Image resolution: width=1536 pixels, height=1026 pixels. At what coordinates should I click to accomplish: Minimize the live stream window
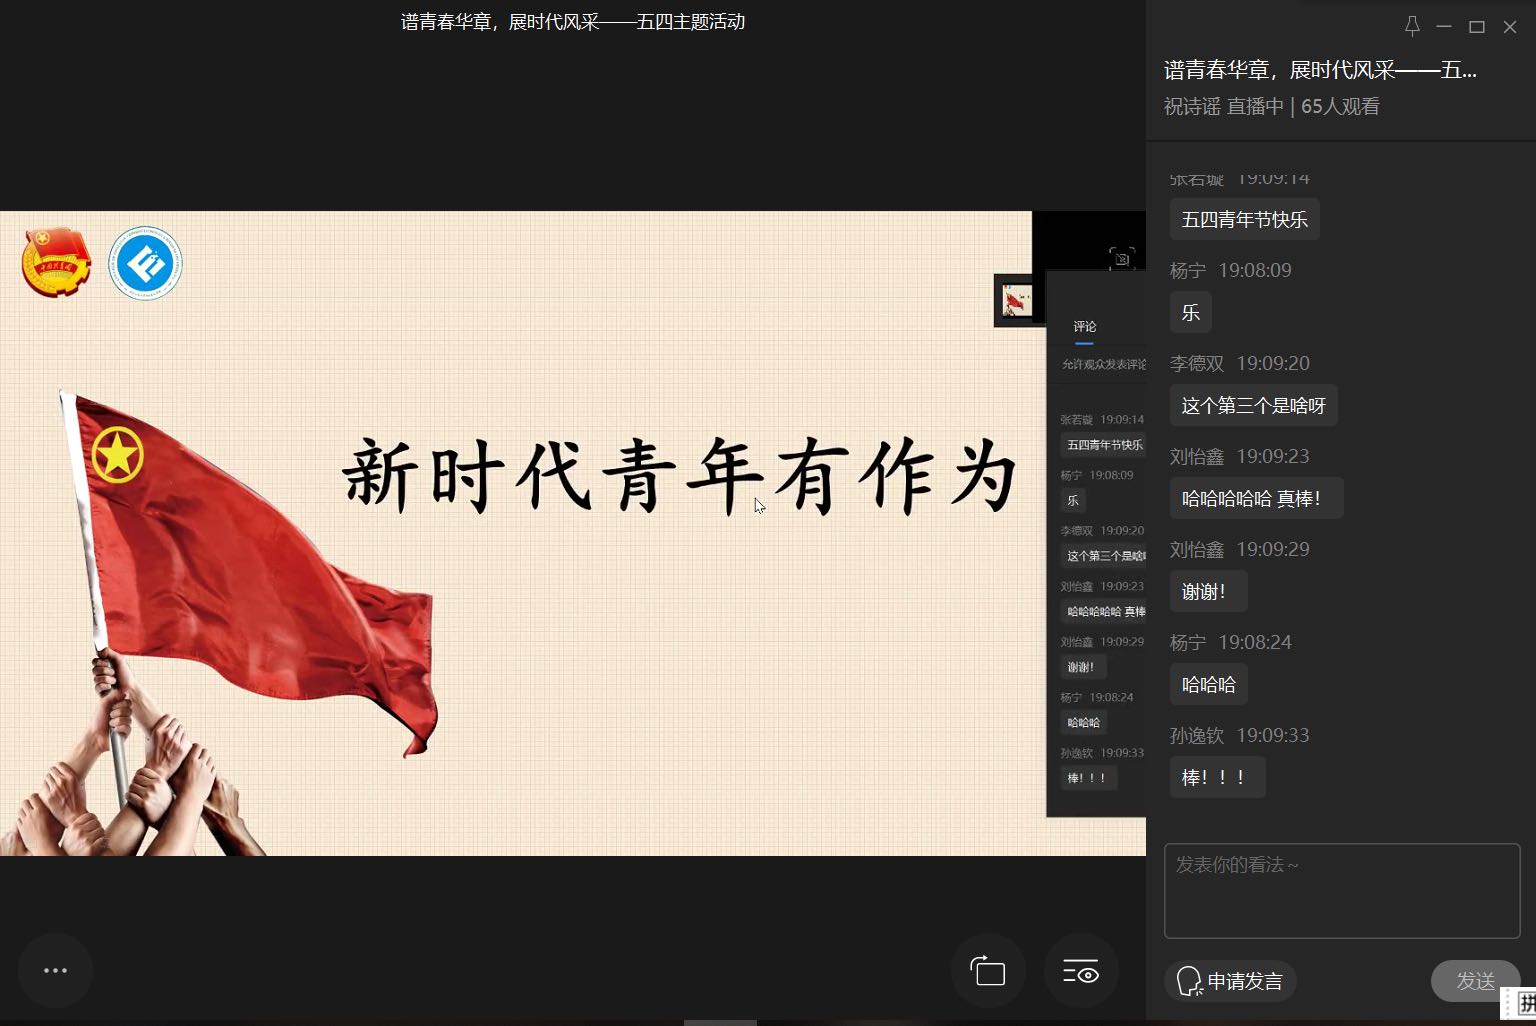[1444, 27]
